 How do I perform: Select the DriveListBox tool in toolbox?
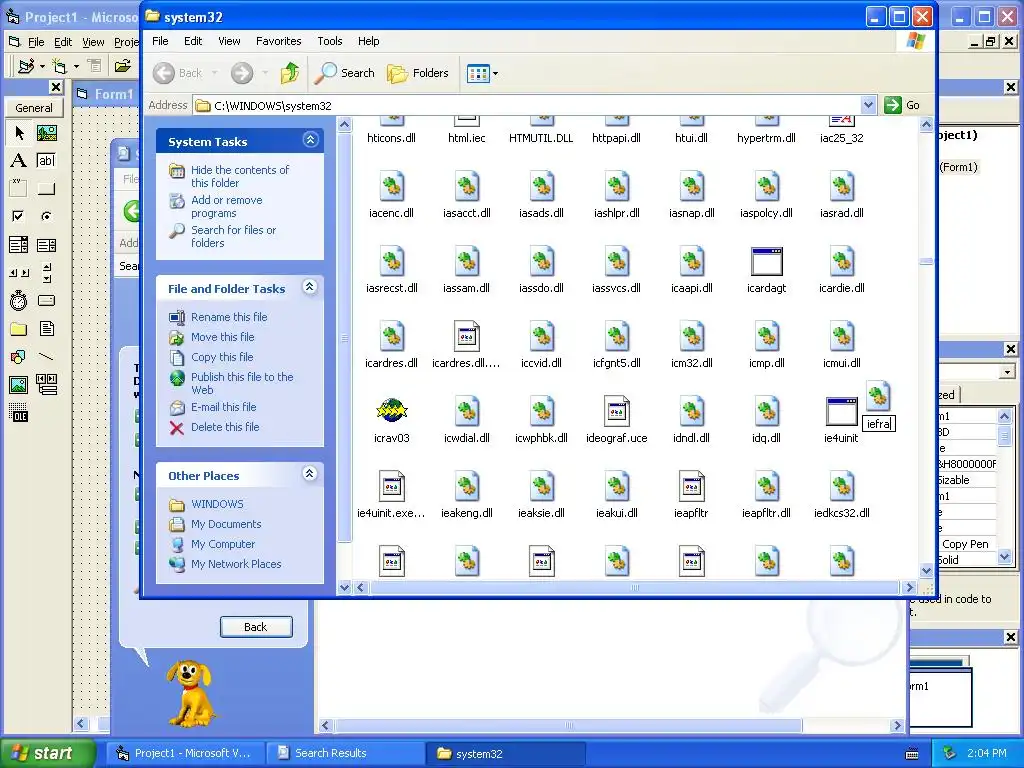(46, 300)
